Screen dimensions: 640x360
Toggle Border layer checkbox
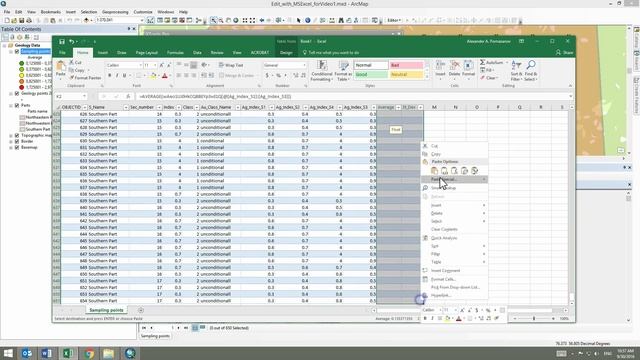pos(17,141)
